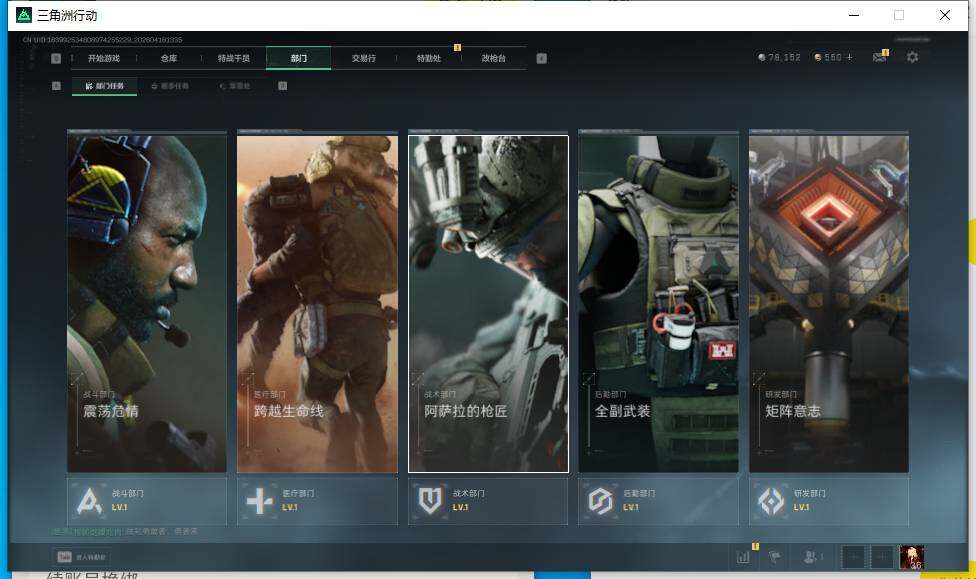Select the 部门任务 sub-tab
The image size is (976, 579).
106,86
